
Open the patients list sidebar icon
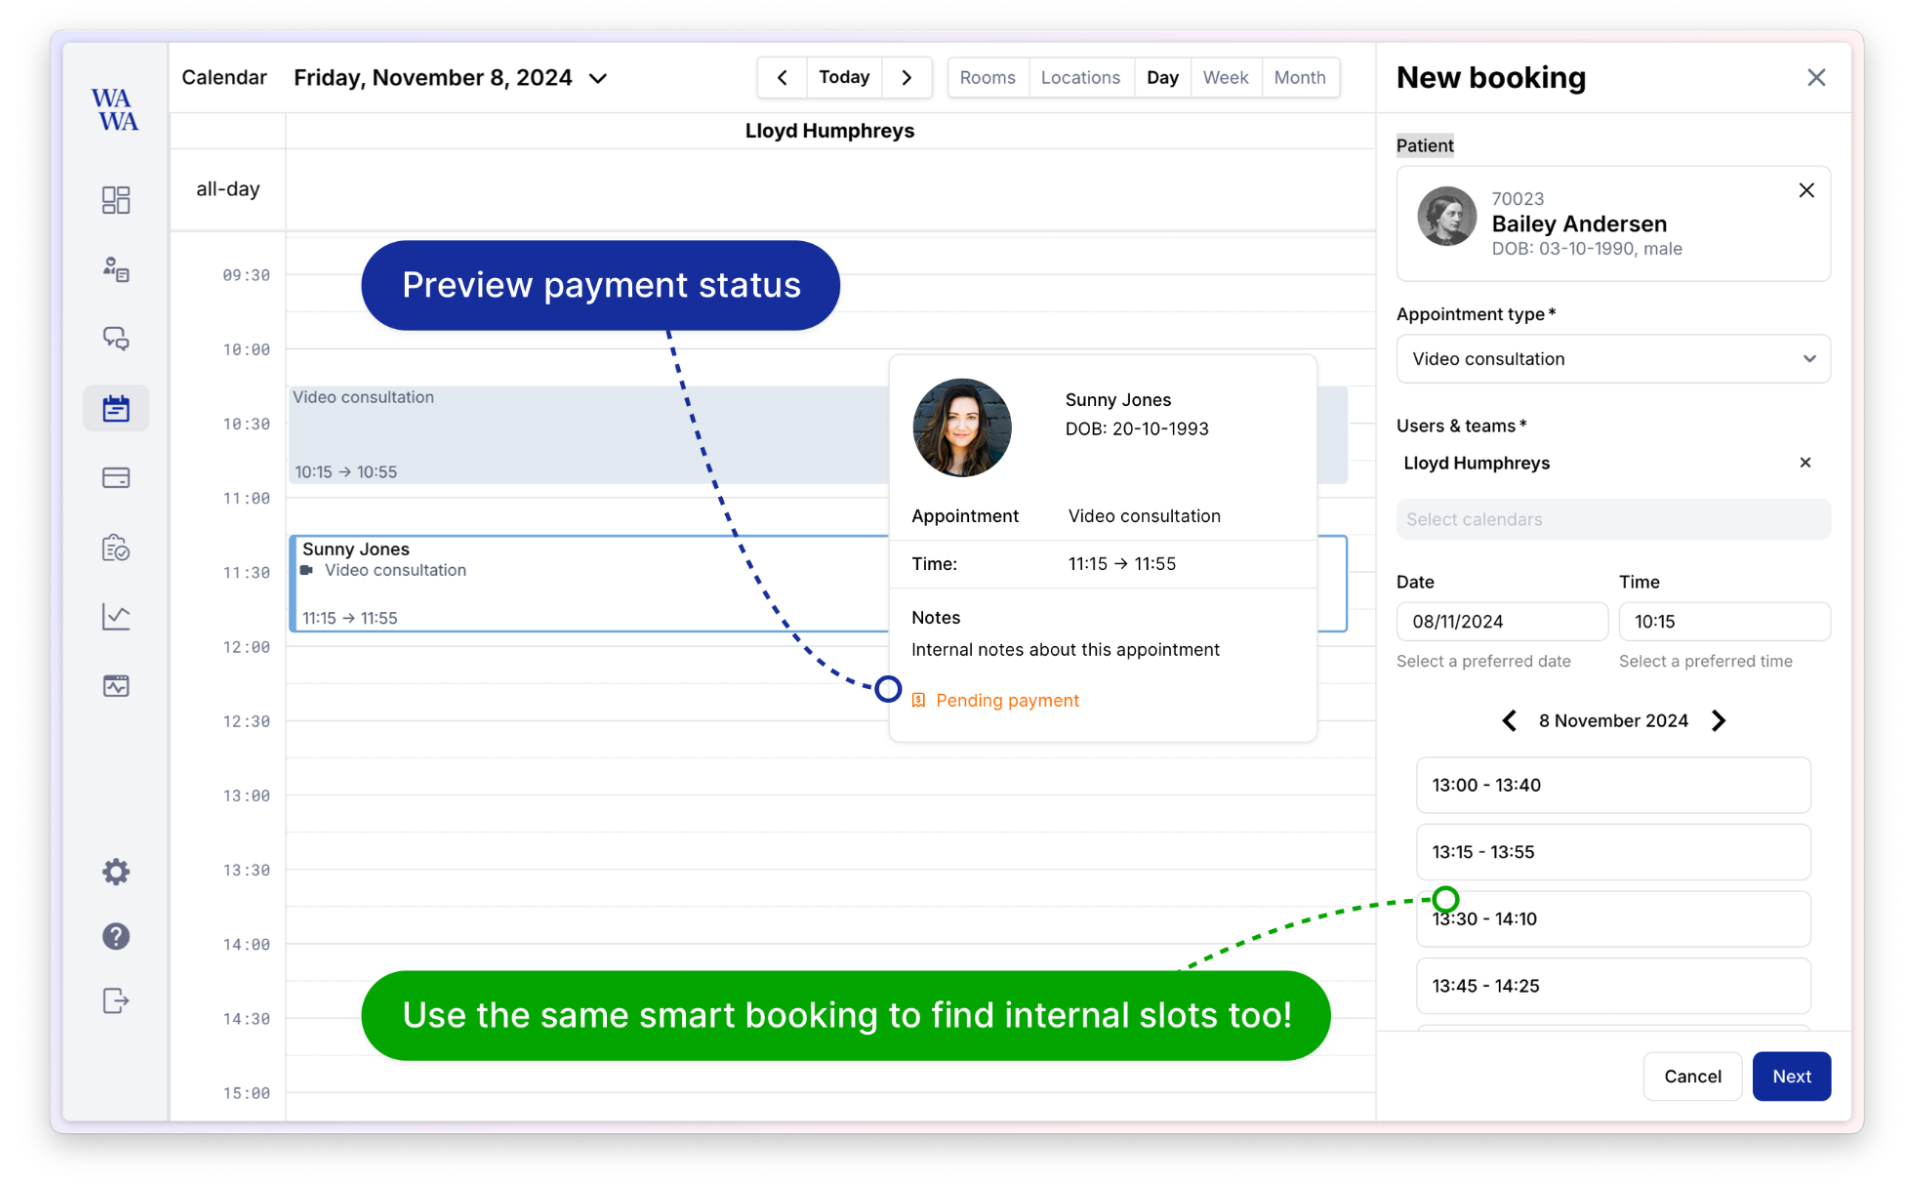click(116, 269)
